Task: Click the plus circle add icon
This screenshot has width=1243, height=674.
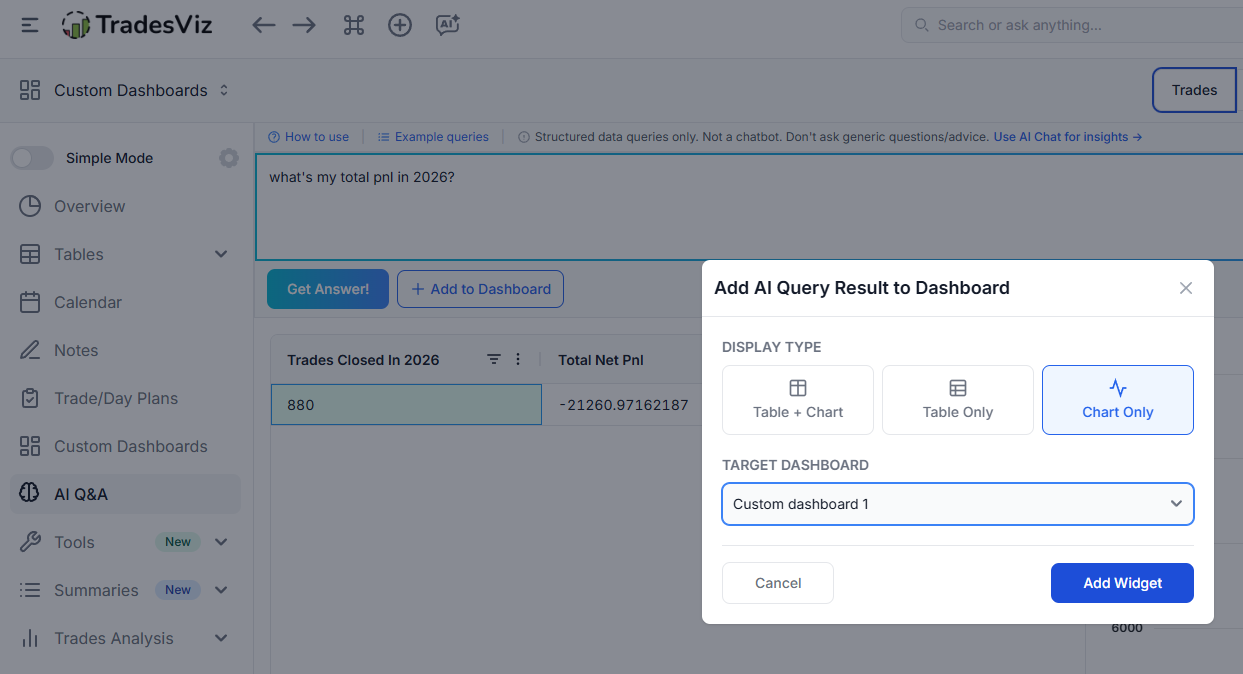Action: tap(400, 25)
